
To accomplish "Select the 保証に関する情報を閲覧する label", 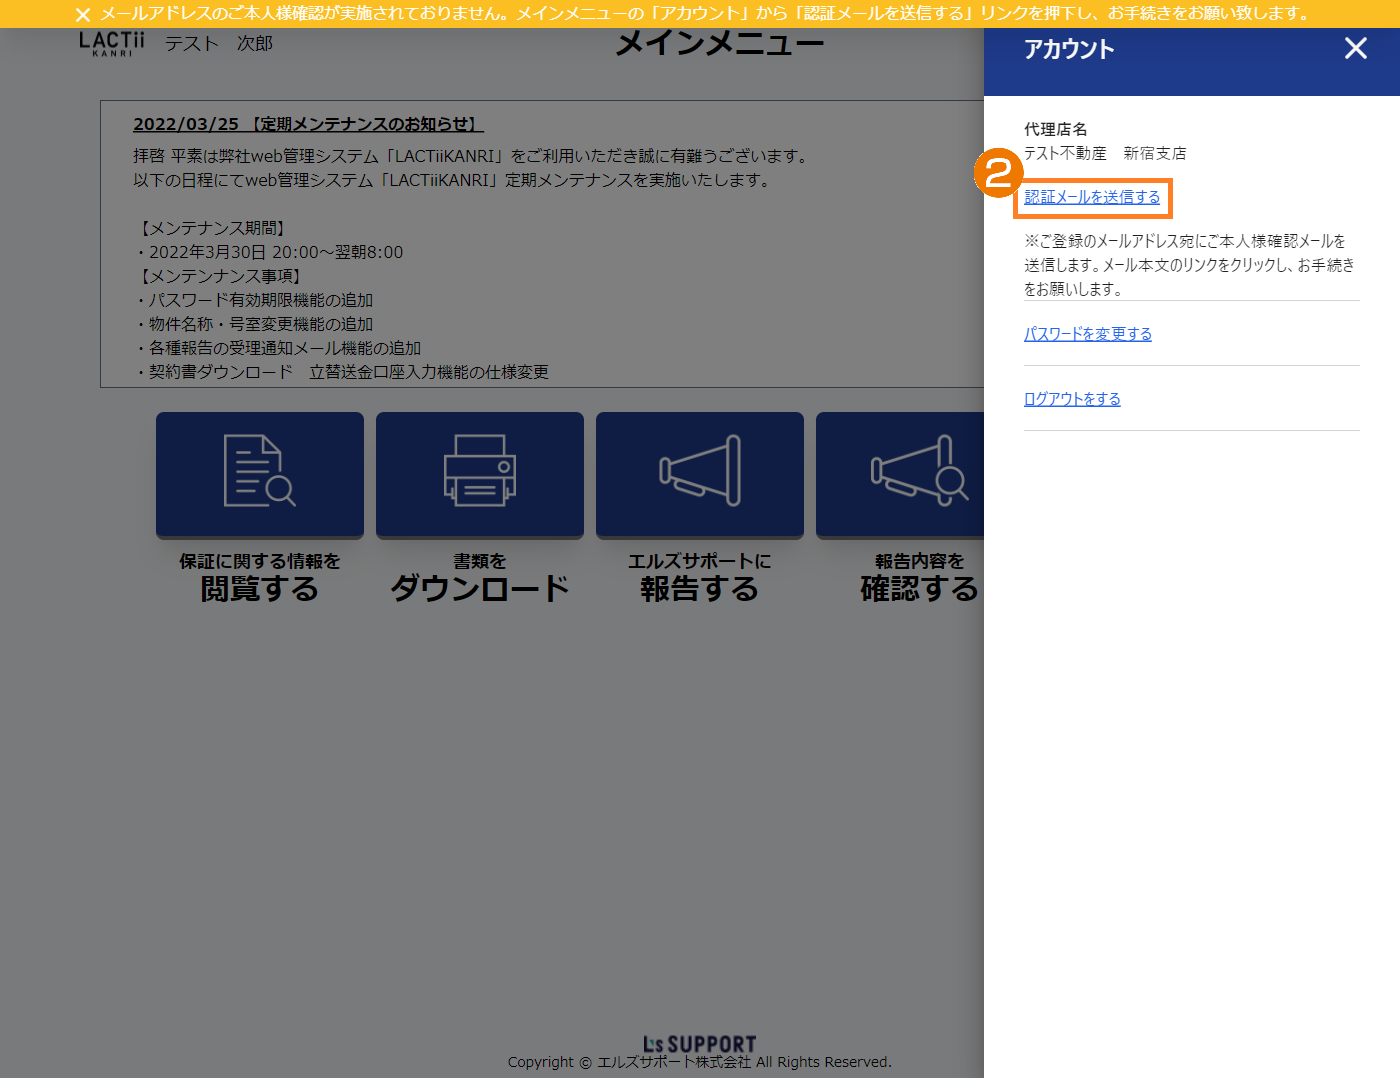I will point(260,577).
